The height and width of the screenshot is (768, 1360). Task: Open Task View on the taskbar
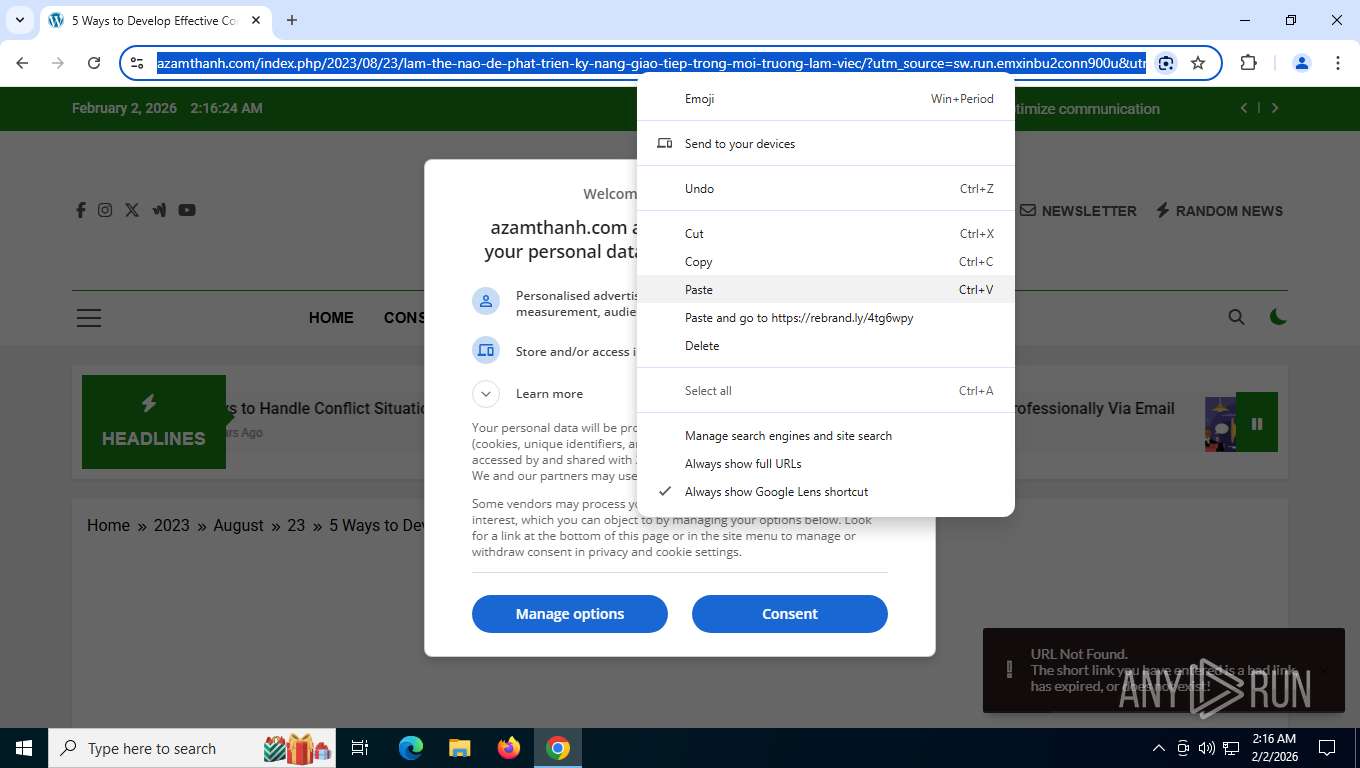[360, 748]
